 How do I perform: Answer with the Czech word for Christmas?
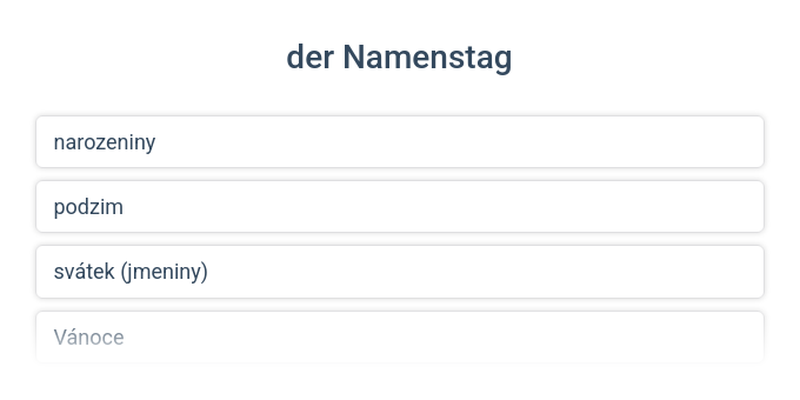400,337
